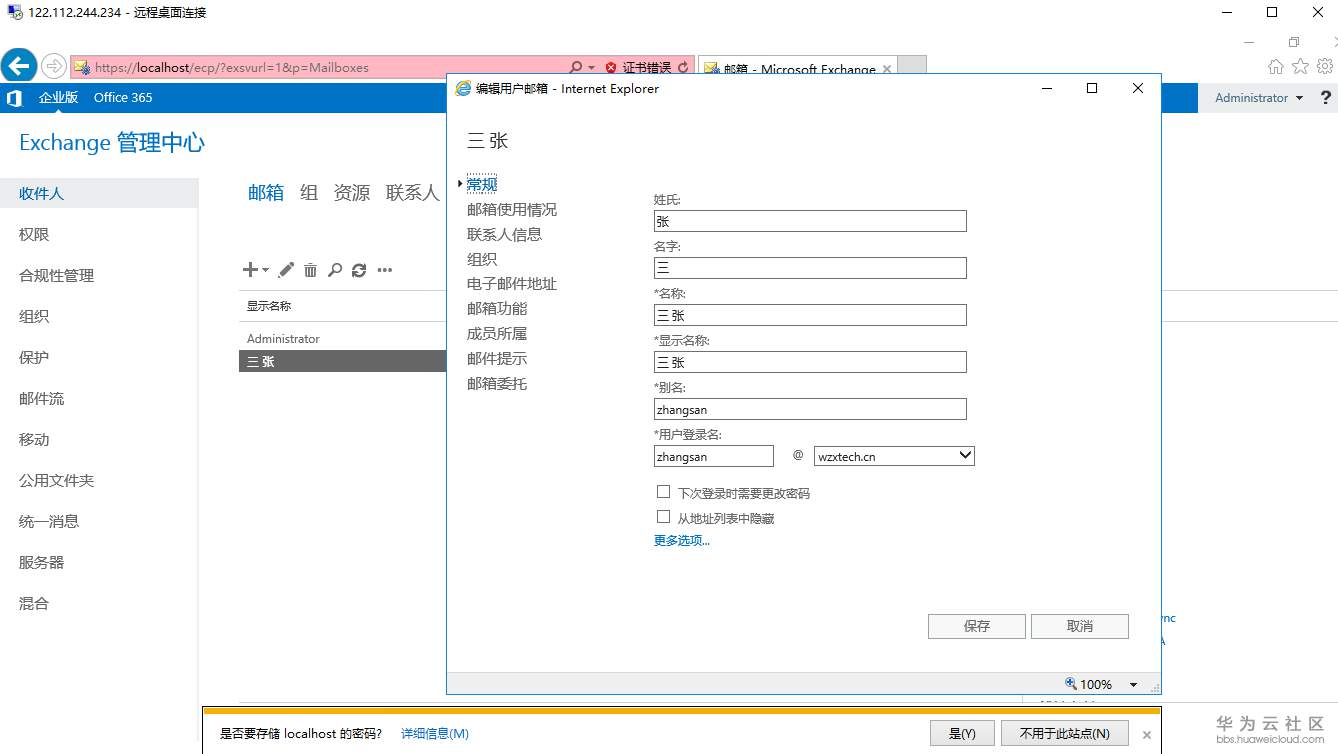
Task: Open the address bar autocomplete dropdown arrow
Action: coord(591,67)
